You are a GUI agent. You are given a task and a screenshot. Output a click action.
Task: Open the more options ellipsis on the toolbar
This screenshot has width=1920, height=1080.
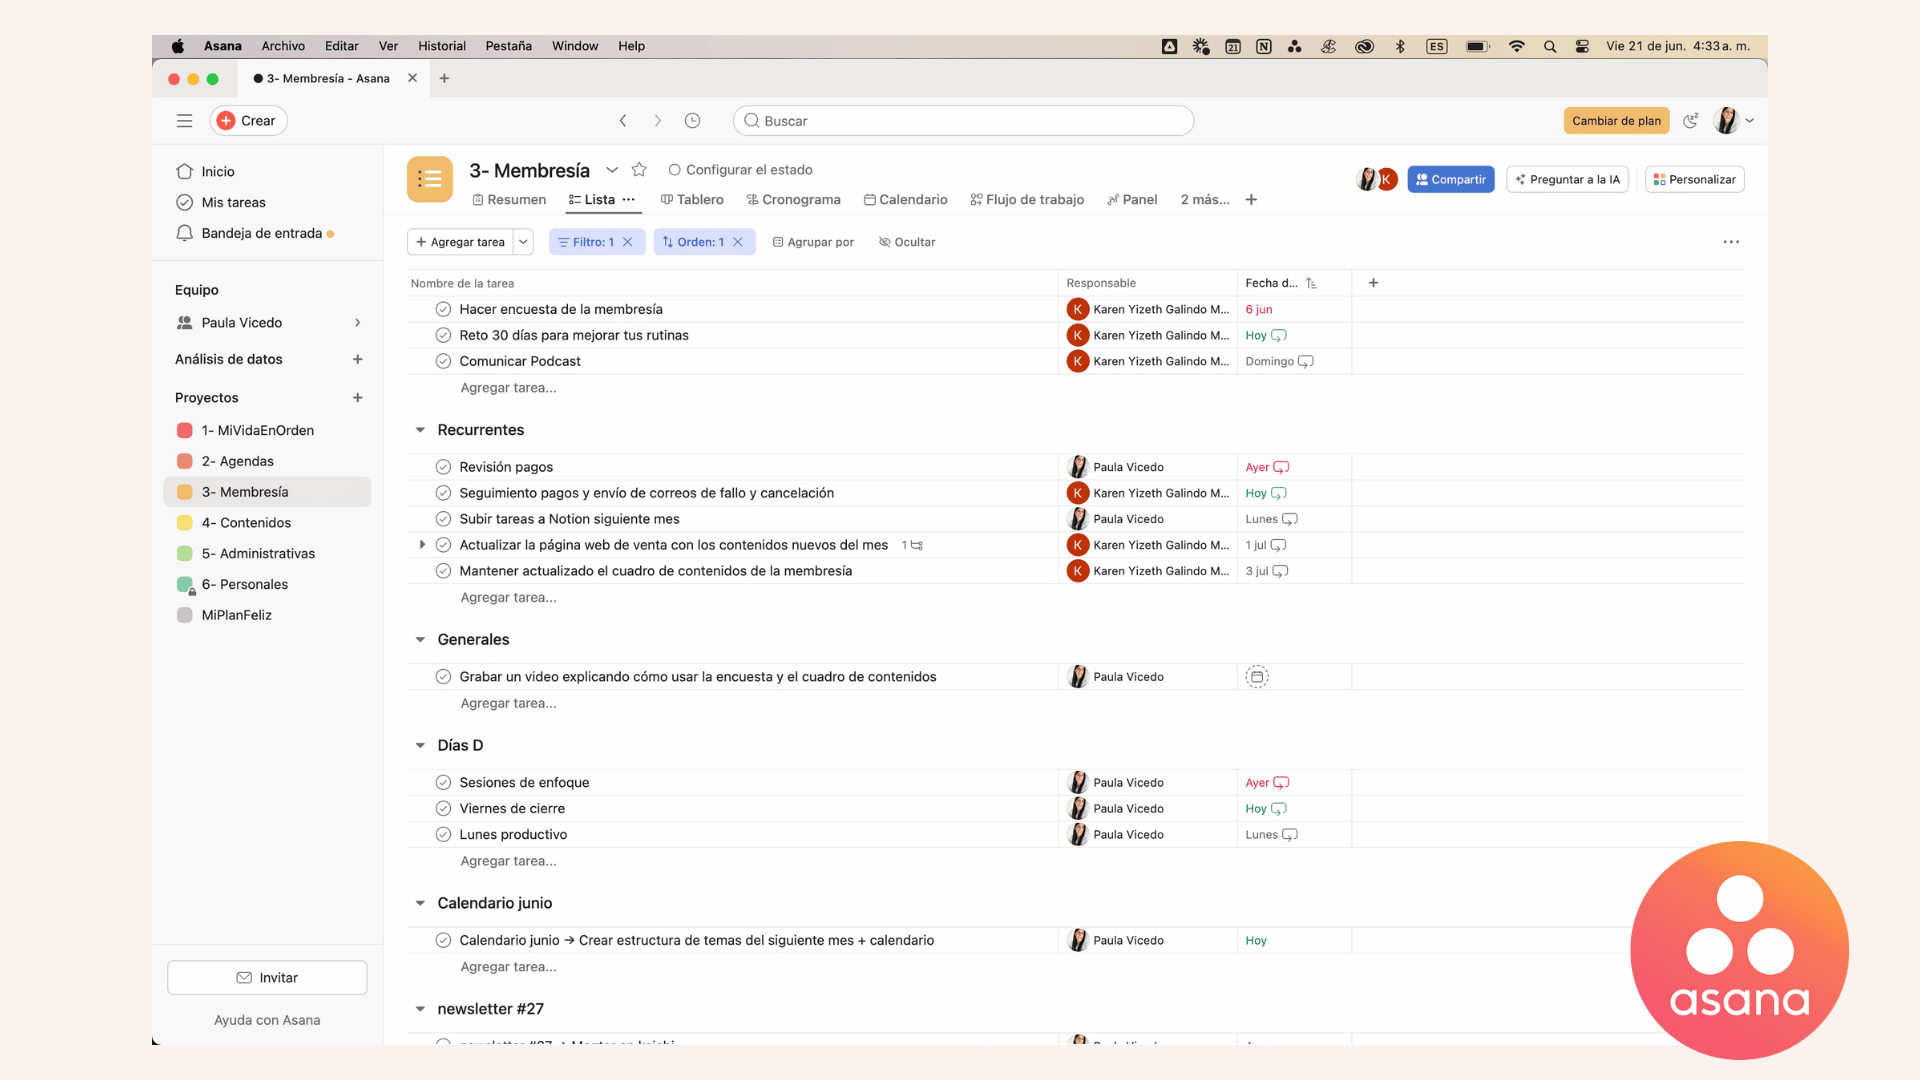(1731, 242)
